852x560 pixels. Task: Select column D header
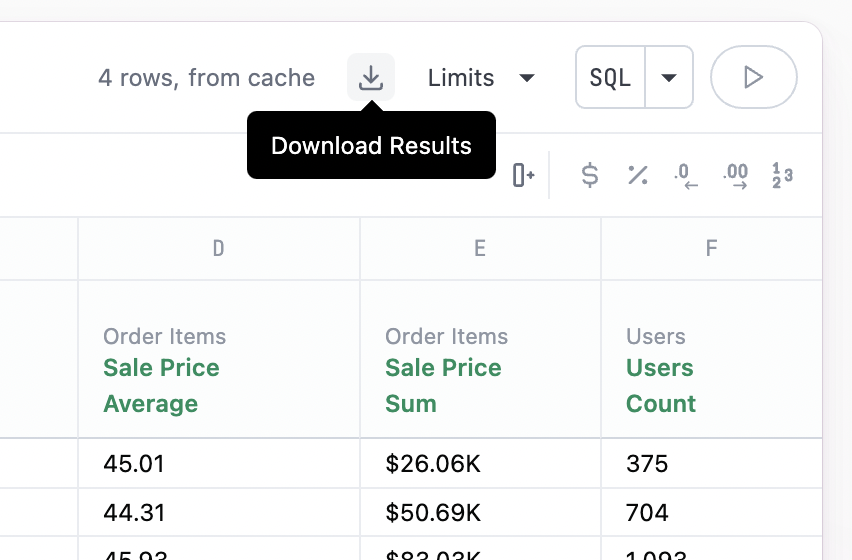click(219, 248)
